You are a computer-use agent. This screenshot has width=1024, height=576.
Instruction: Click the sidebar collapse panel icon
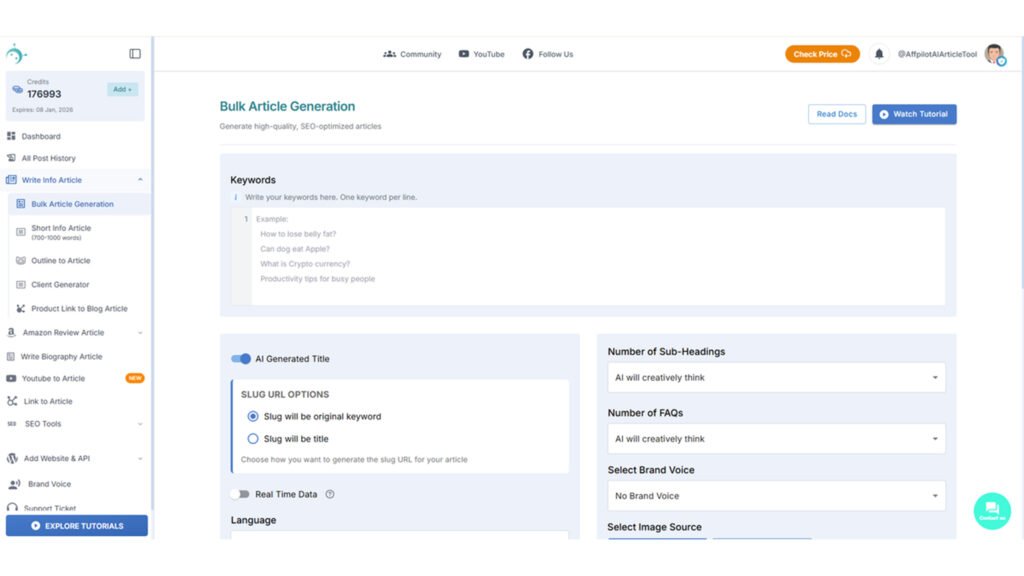click(135, 54)
